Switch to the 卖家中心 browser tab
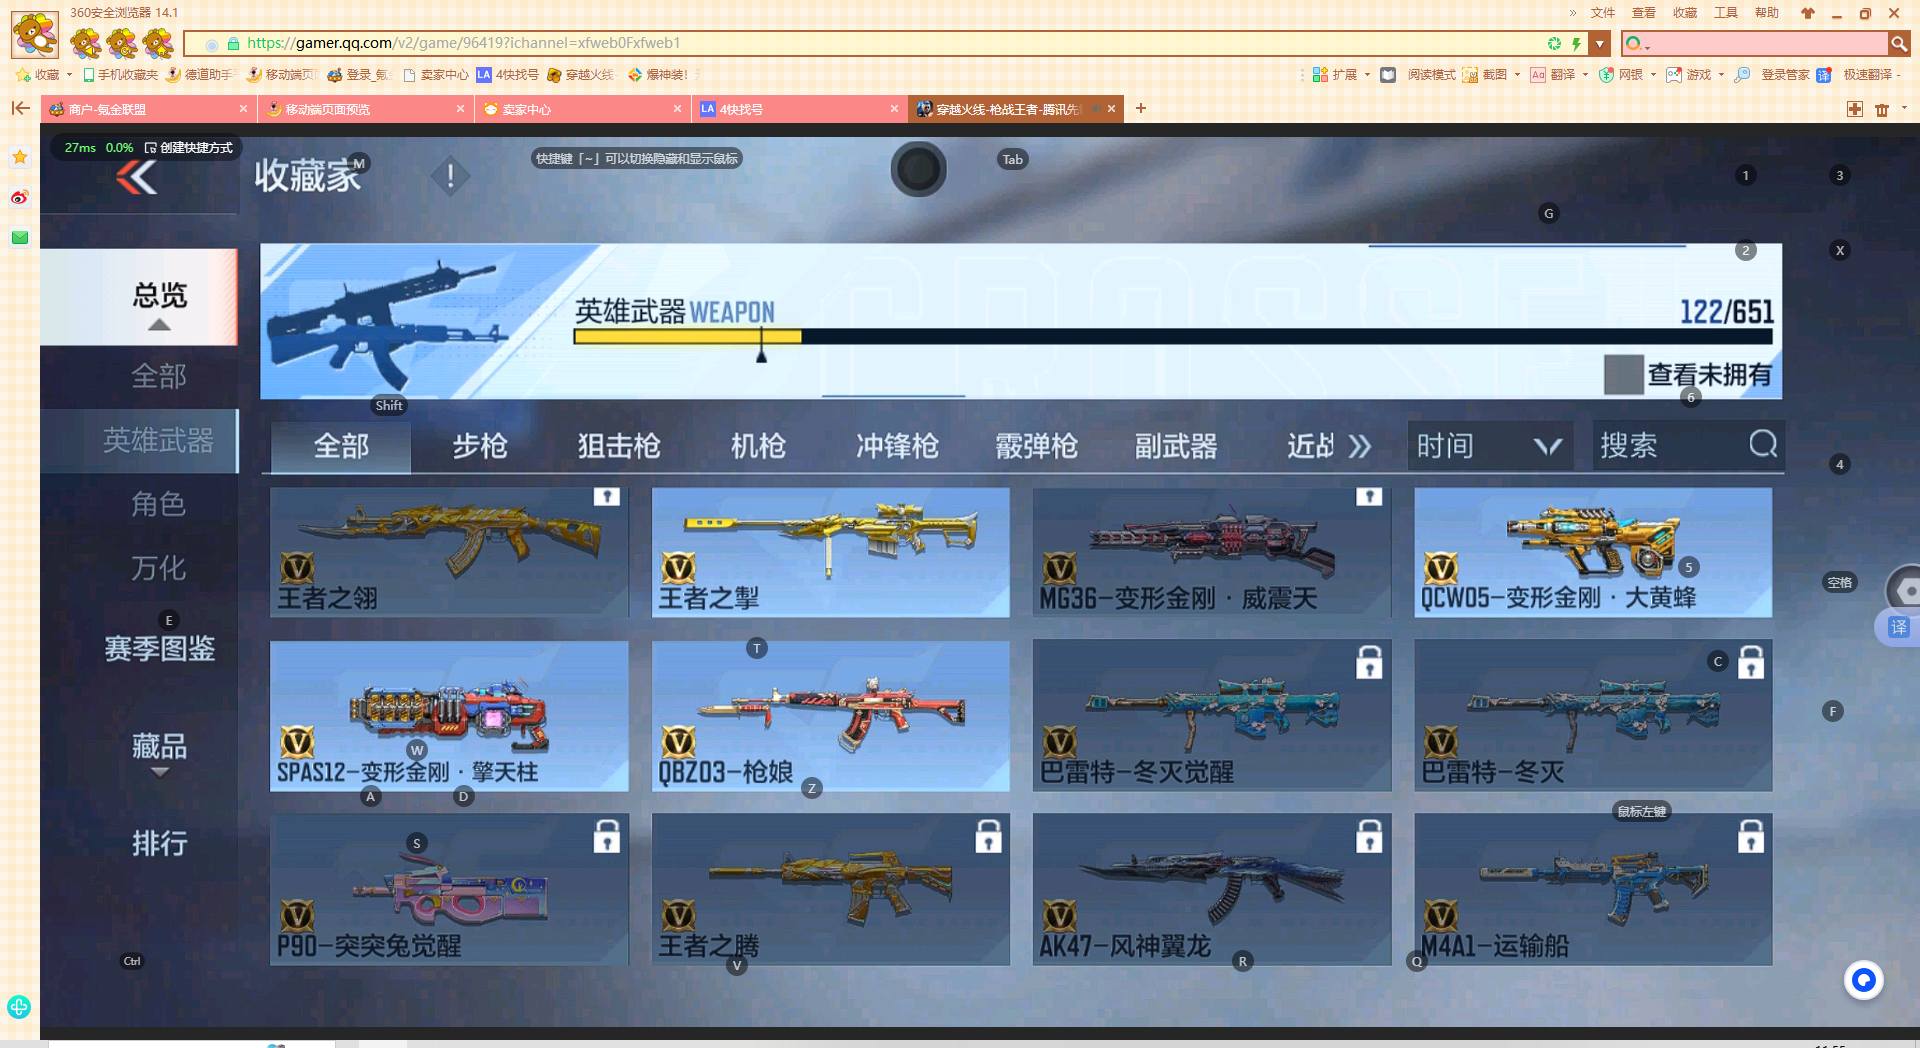 524,109
